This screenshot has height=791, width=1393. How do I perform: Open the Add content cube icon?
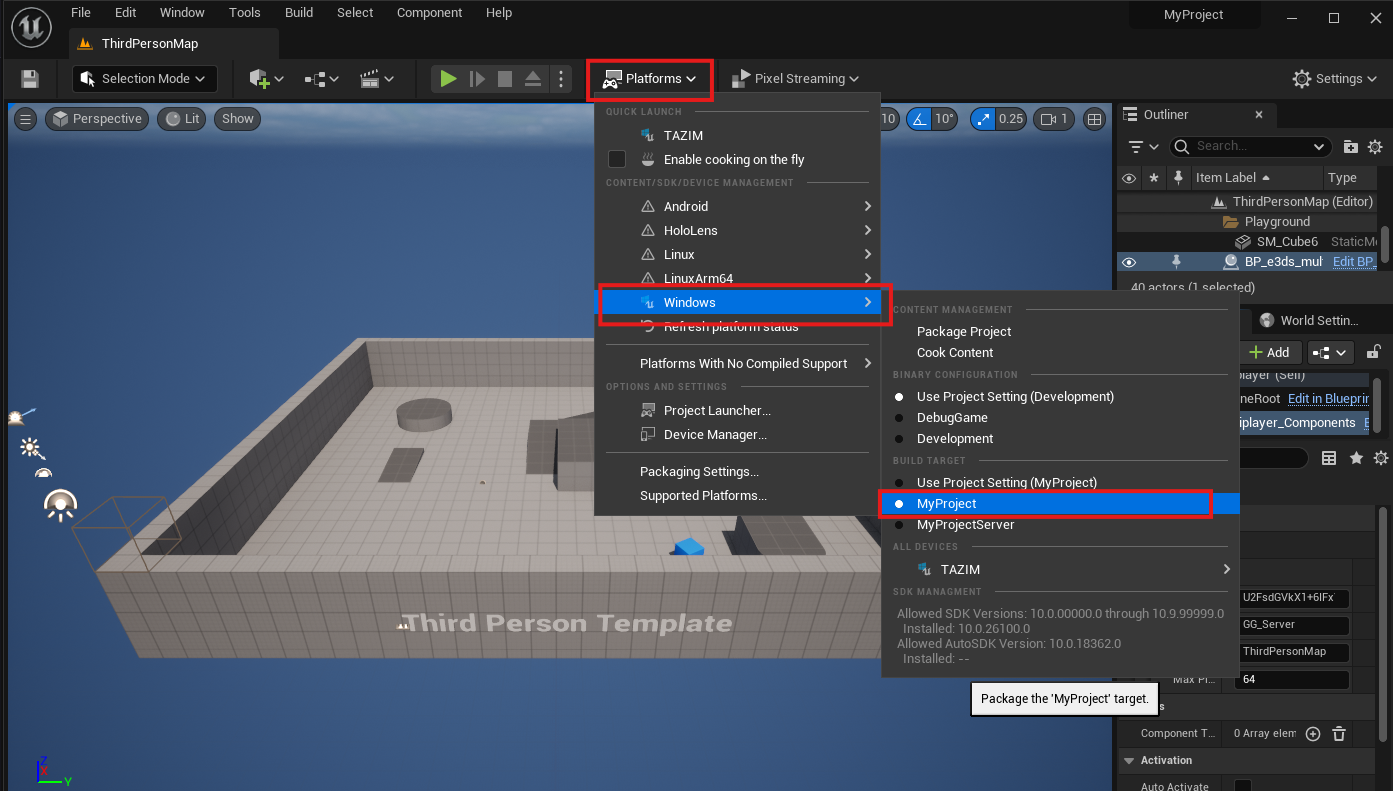265,79
